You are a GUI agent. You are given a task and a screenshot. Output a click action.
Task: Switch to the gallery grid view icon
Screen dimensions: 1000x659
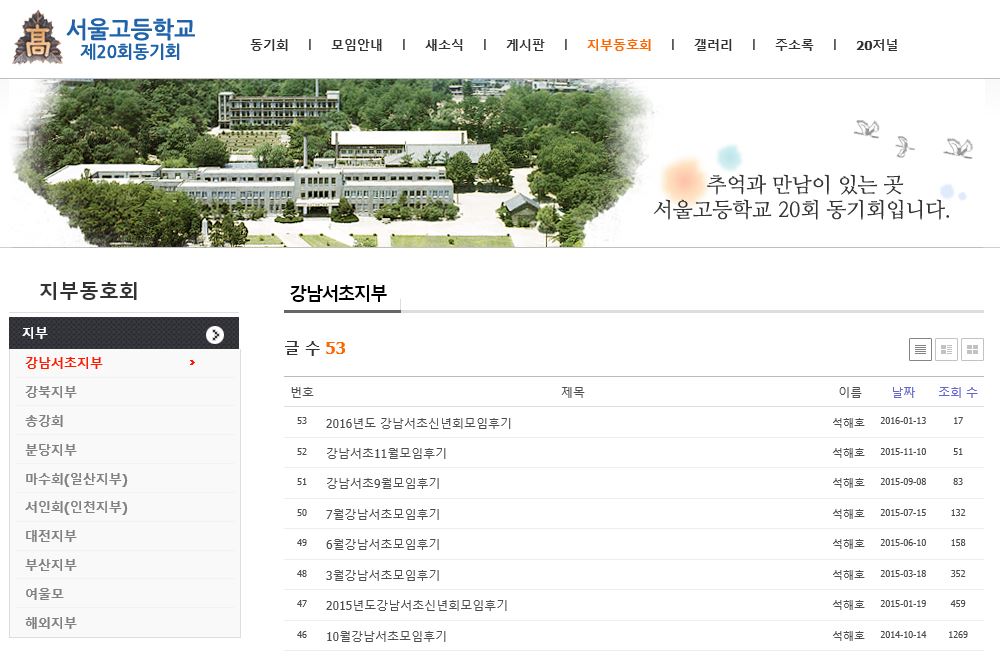(x=972, y=349)
